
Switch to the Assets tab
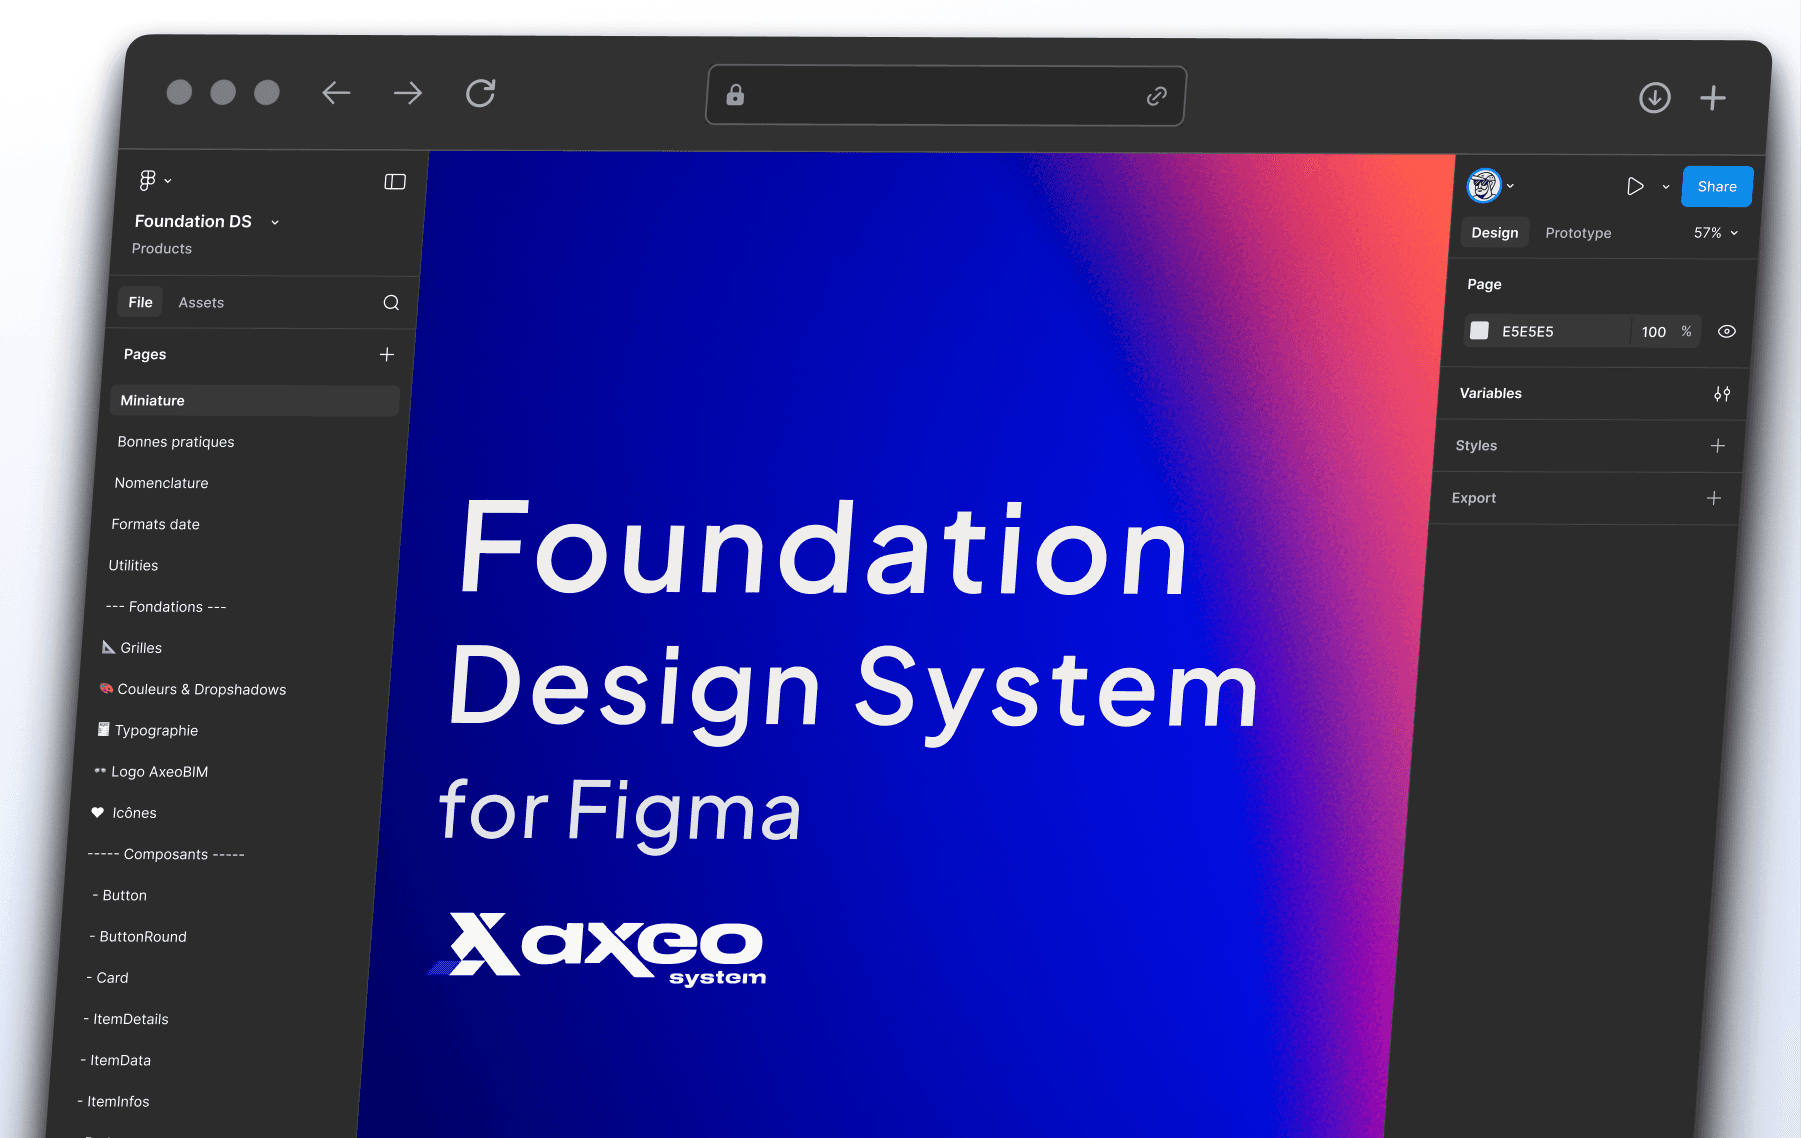(201, 303)
